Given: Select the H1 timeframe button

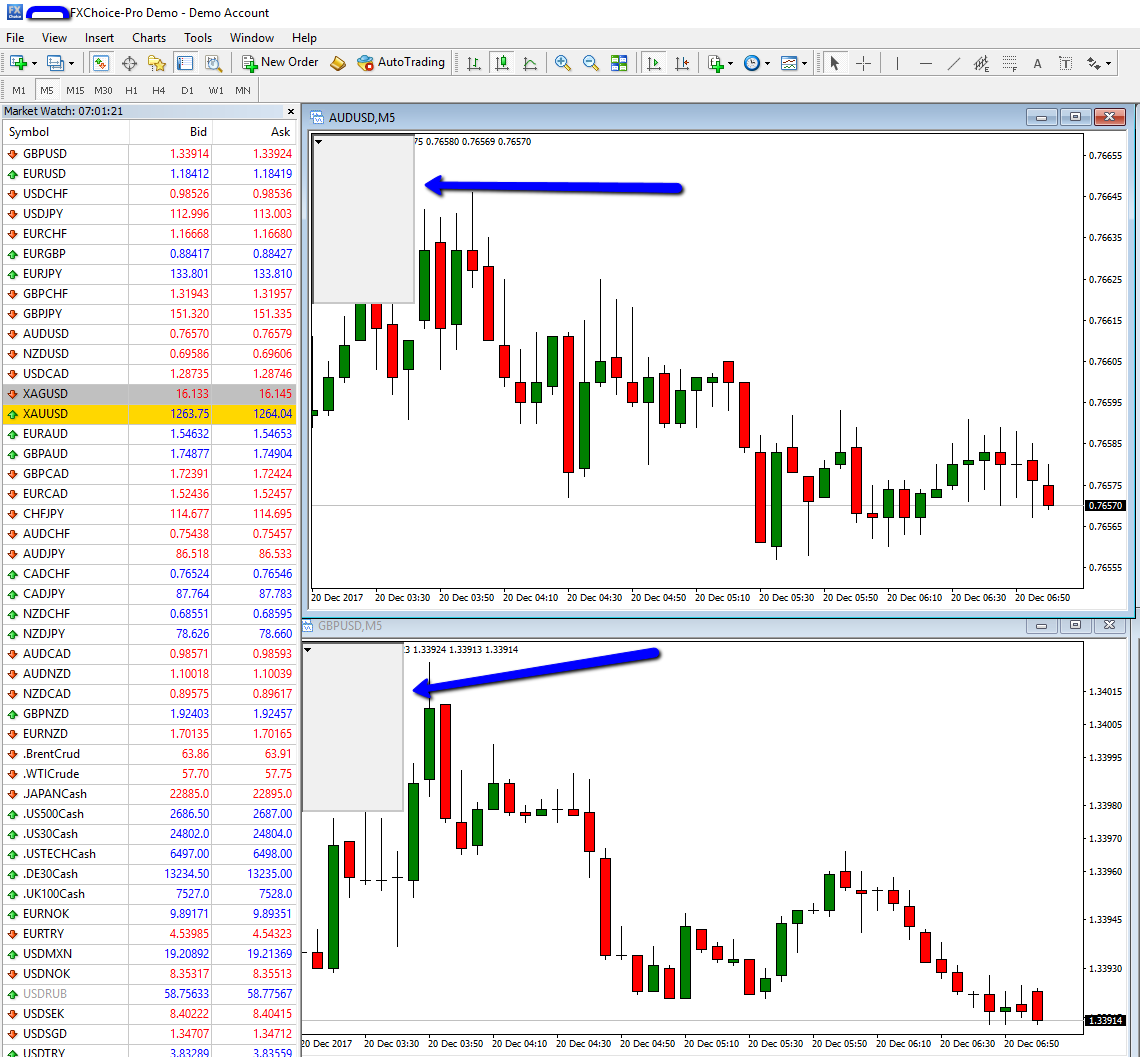Looking at the screenshot, I should point(132,90).
